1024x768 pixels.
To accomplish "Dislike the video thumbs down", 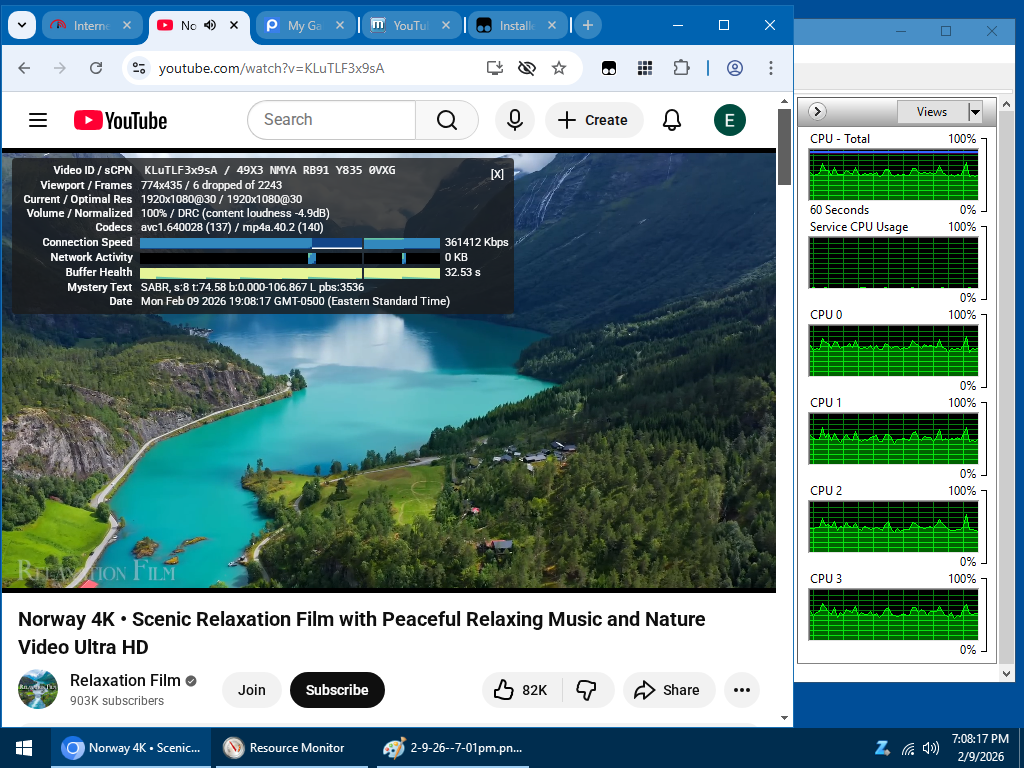I will coord(587,690).
